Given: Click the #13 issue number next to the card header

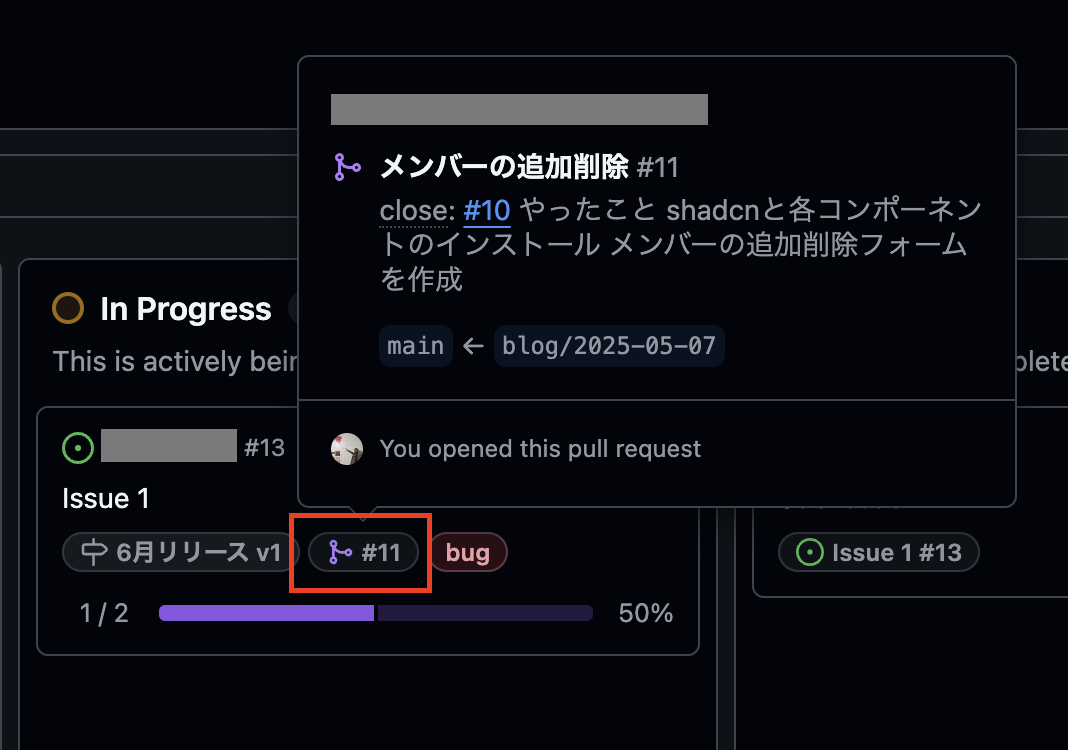Looking at the screenshot, I should 265,447.
